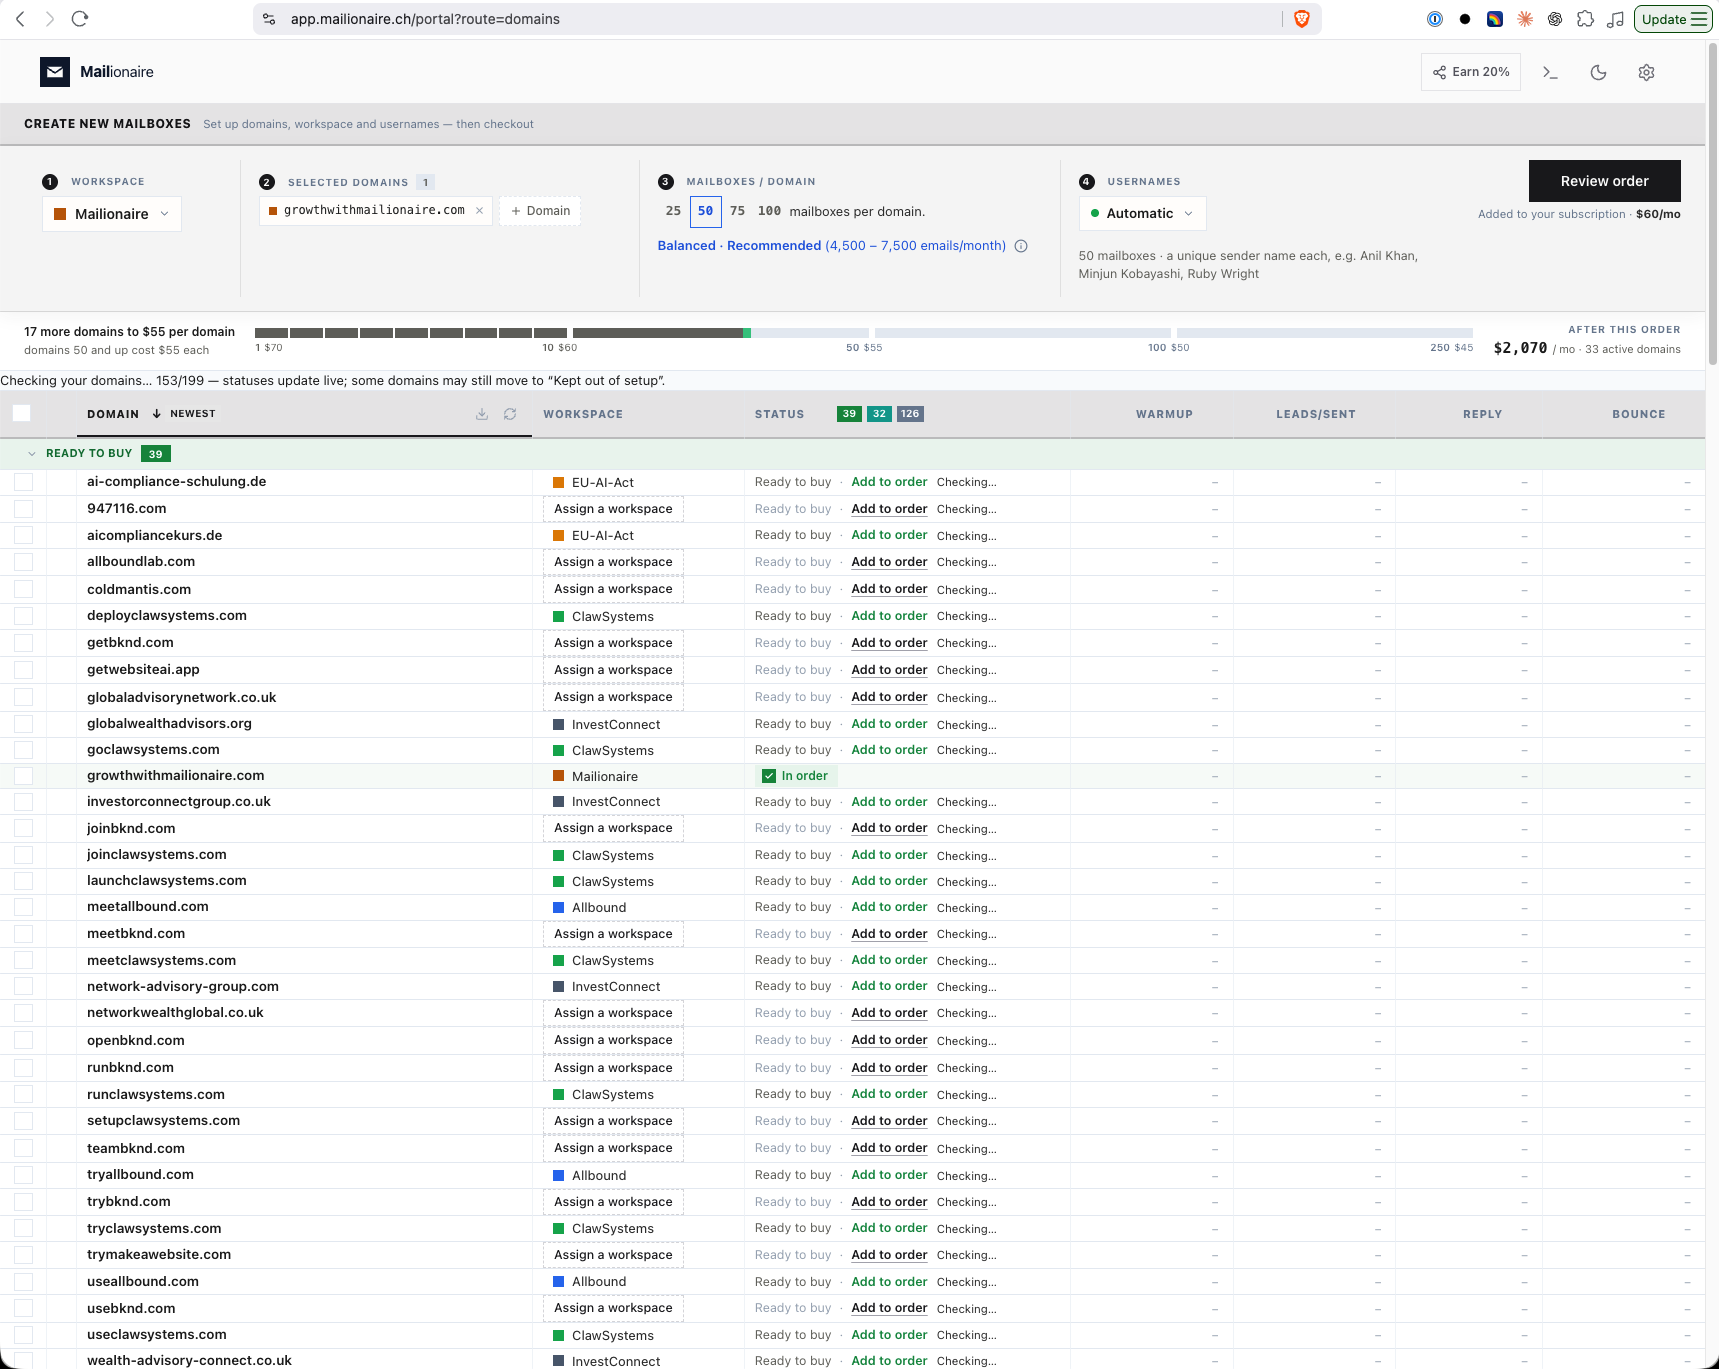Open Assign a workspace for joinbknd.com
Screen dimensions: 1719x1369
click(x=614, y=828)
